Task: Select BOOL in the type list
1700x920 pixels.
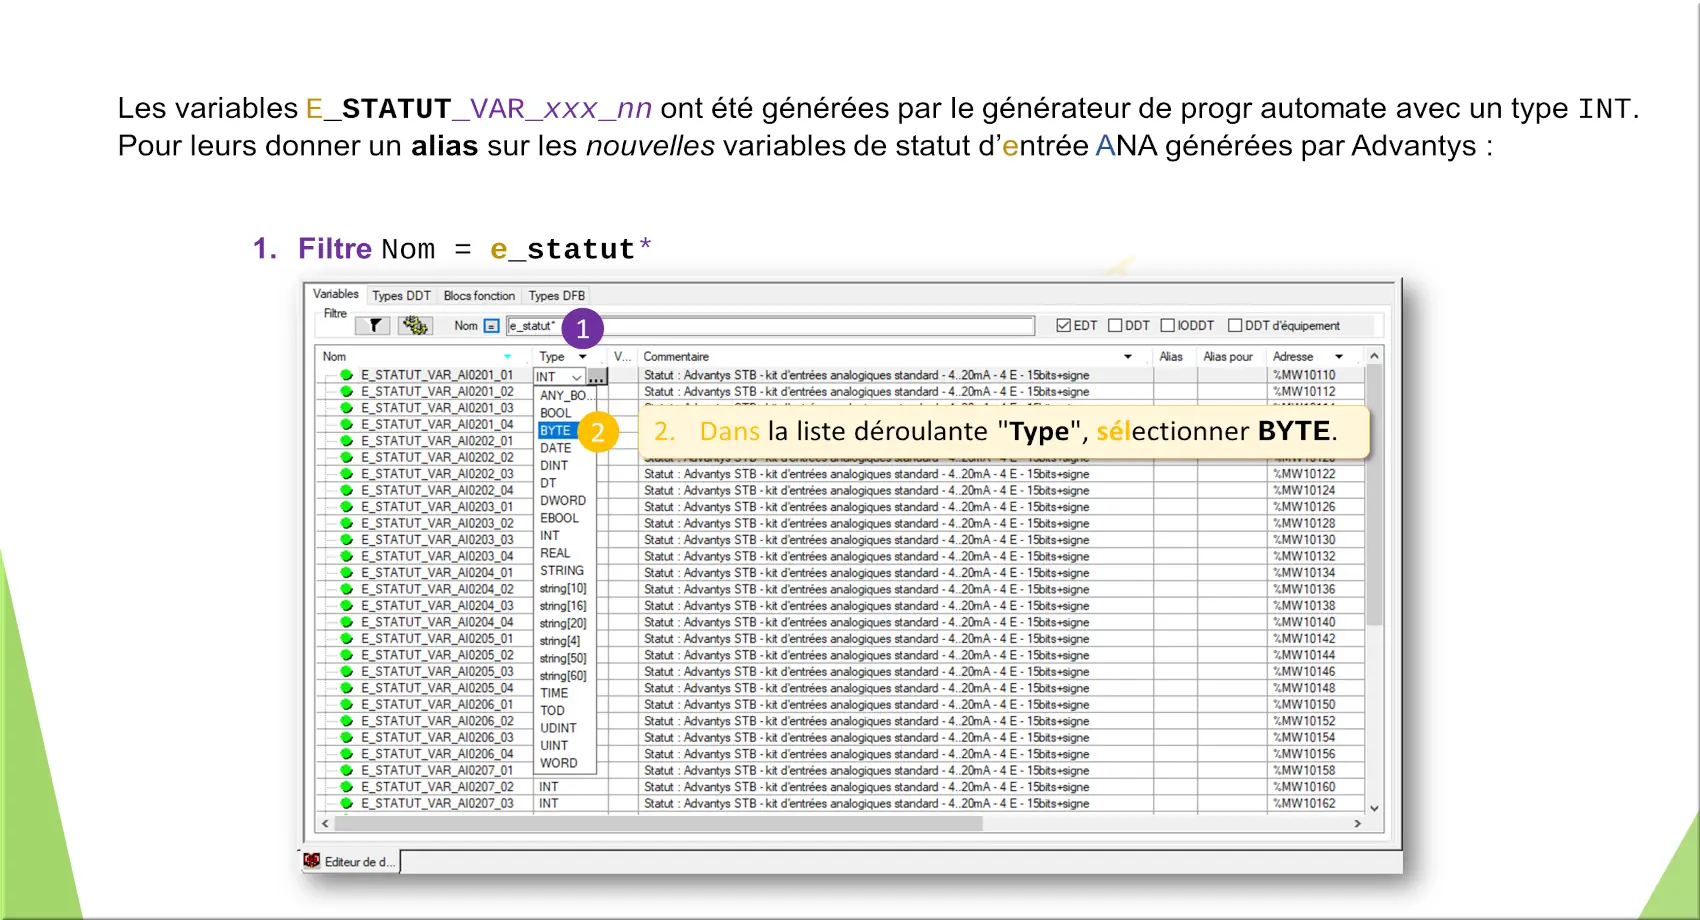Action: click(x=556, y=413)
